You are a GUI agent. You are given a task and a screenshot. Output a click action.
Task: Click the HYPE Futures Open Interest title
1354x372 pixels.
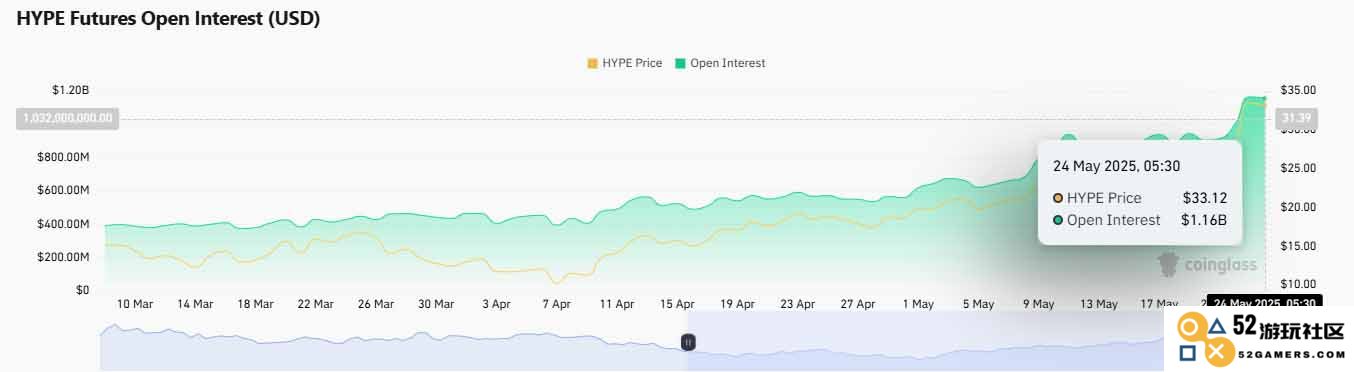(168, 19)
